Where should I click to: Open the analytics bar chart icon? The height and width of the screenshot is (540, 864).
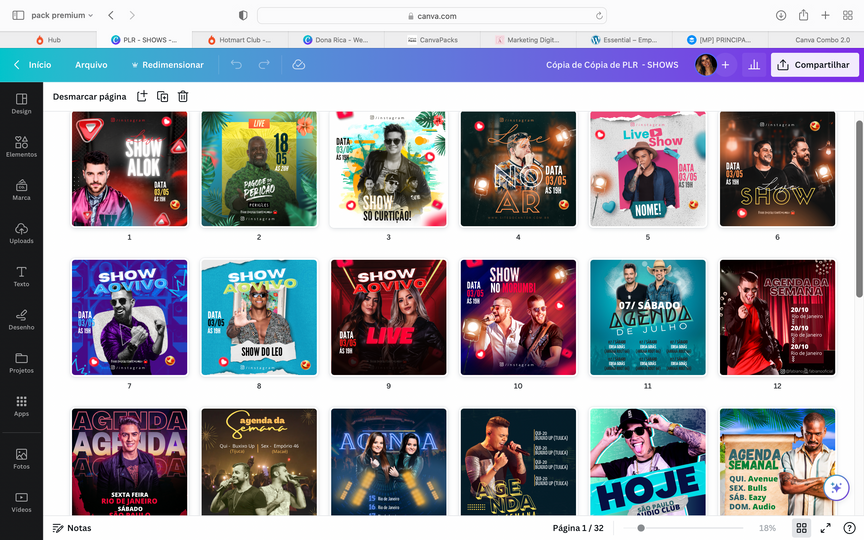tap(754, 65)
